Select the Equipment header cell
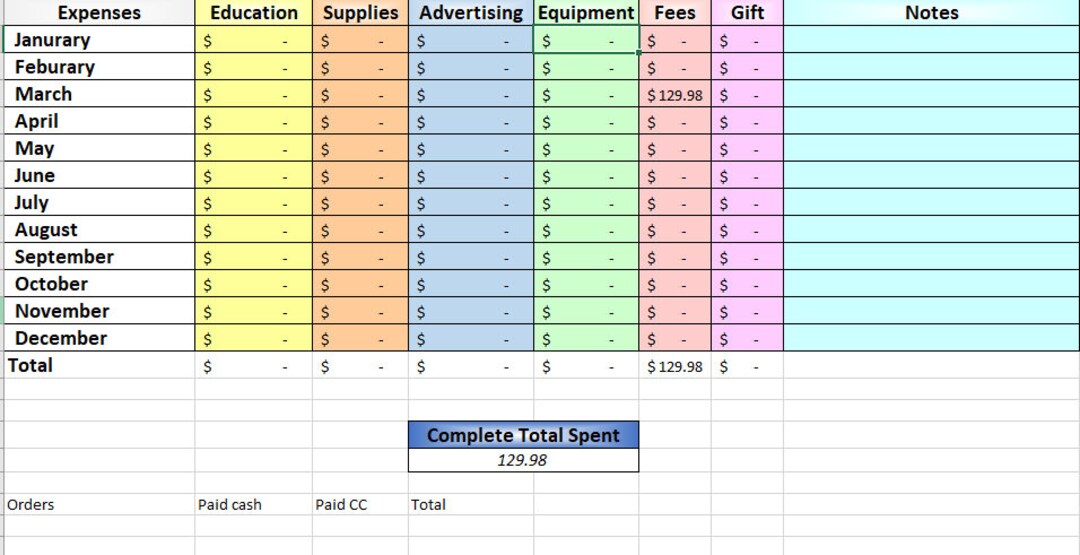1080x555 pixels. (x=586, y=12)
